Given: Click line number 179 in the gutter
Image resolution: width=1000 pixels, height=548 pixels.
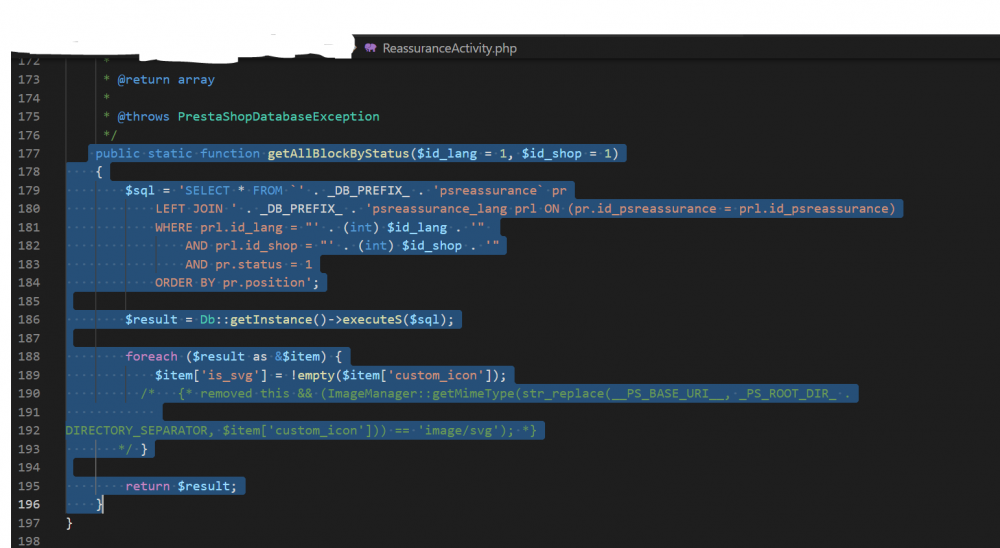Looking at the screenshot, I should click(29, 190).
